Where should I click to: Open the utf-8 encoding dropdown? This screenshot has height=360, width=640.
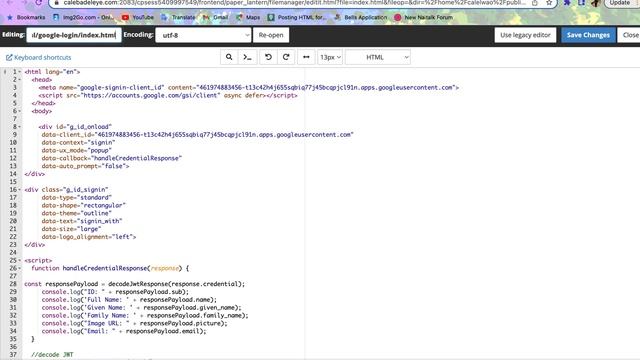pyautogui.click(x=203, y=35)
